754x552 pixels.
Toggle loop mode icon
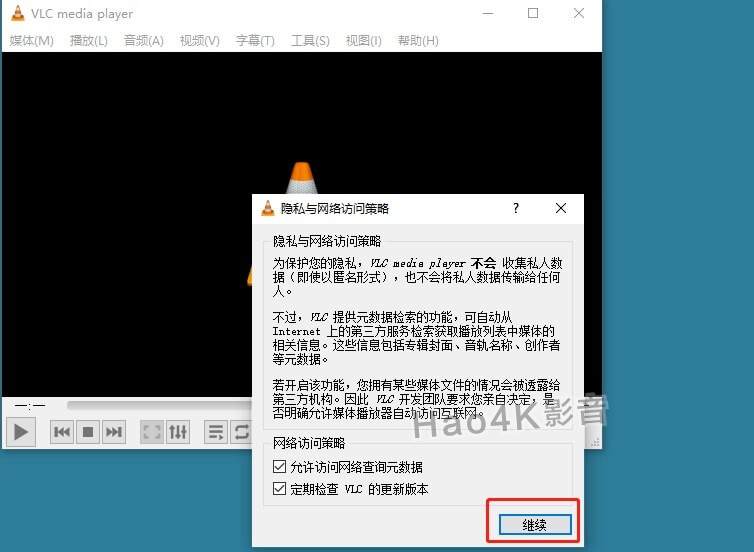tap(241, 432)
